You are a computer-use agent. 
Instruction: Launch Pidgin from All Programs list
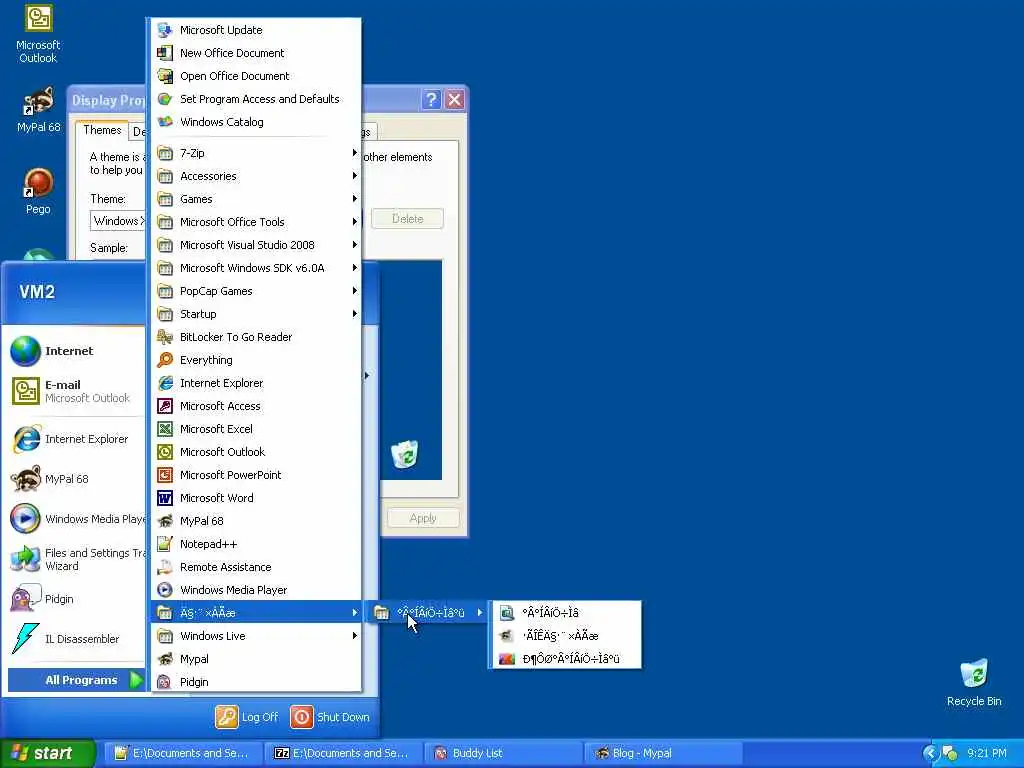(256, 682)
